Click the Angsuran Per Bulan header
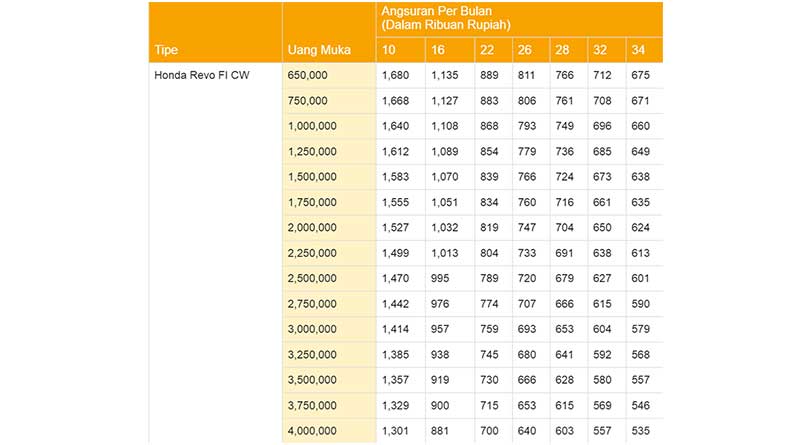 coord(446,17)
